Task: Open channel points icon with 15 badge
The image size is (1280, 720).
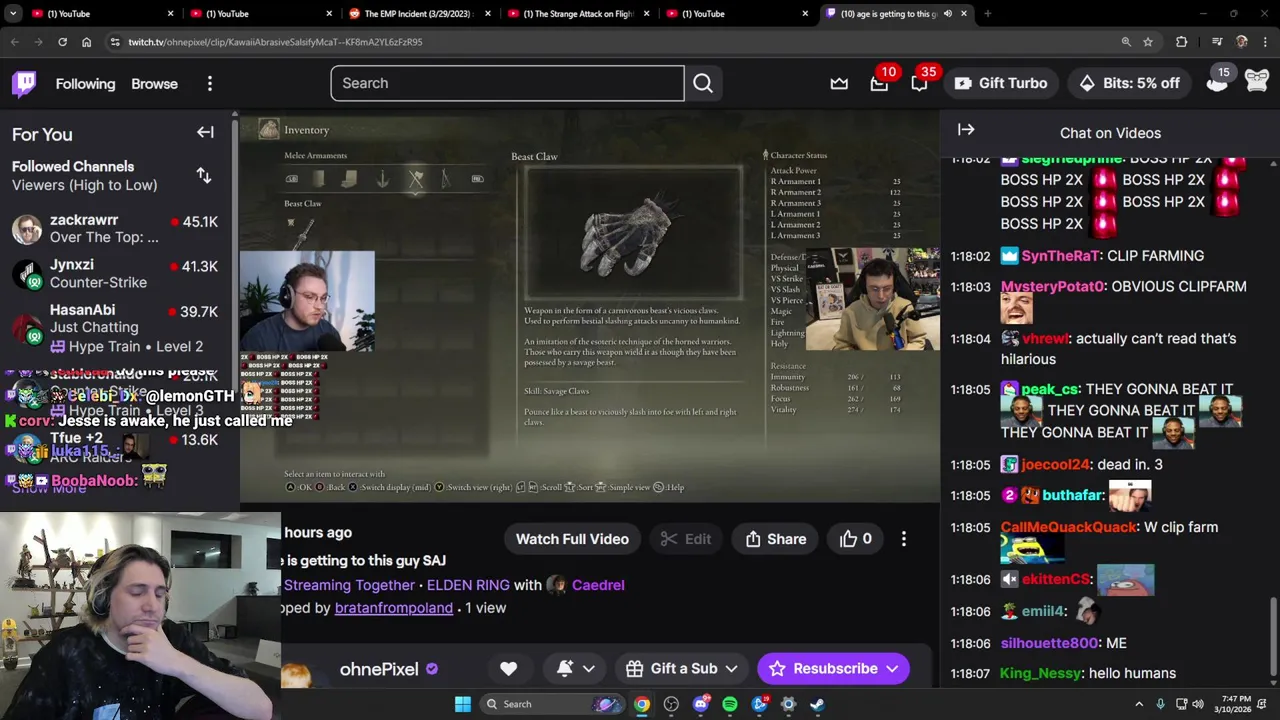Action: [1217, 83]
